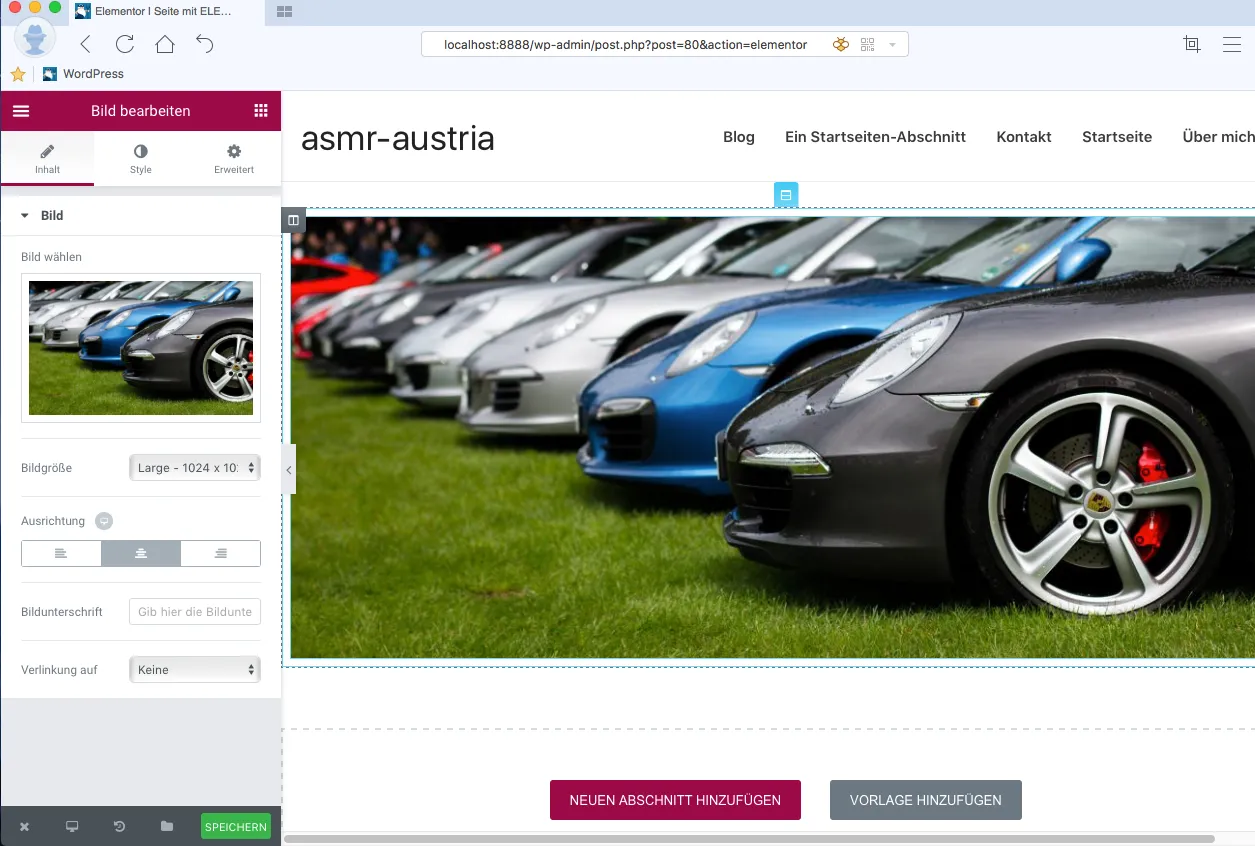Screen dimensions: 1255x846
Task: Open the tab overview grid icon
Action: click(x=284, y=12)
